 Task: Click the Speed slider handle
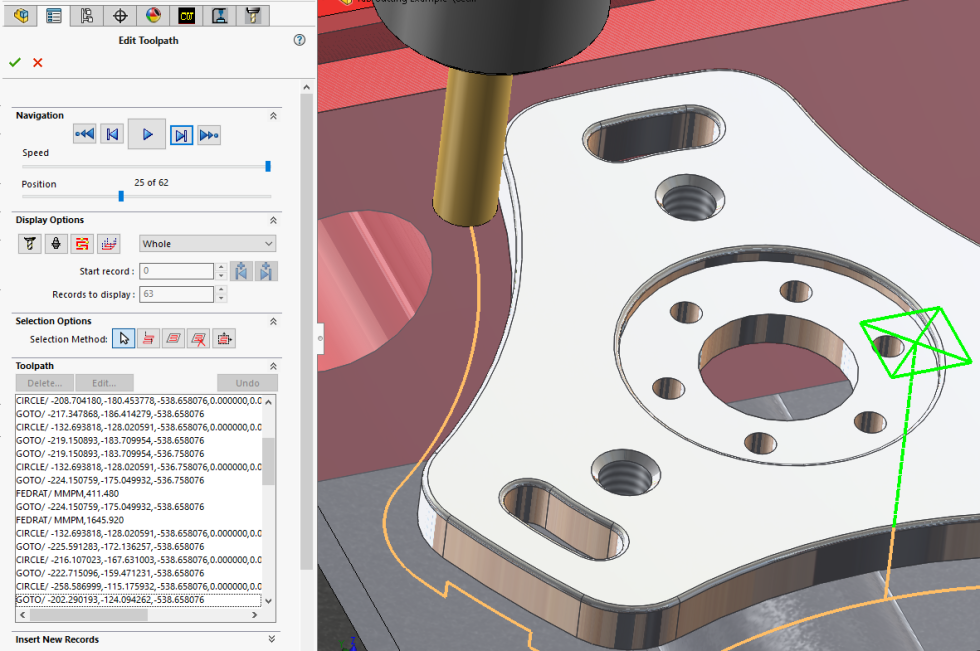(x=268, y=166)
